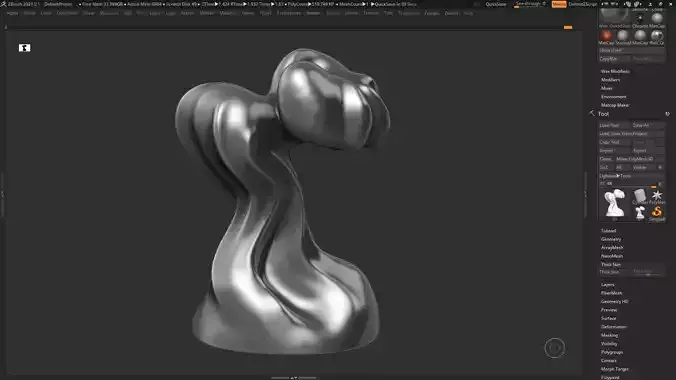Image resolution: width=676 pixels, height=380 pixels.
Task: Expand the ArrayMesh section
Action: pos(612,248)
